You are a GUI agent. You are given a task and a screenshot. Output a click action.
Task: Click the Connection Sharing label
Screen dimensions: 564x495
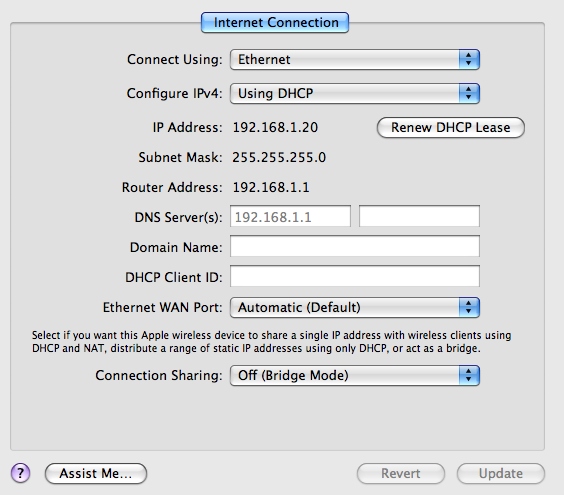click(159, 375)
